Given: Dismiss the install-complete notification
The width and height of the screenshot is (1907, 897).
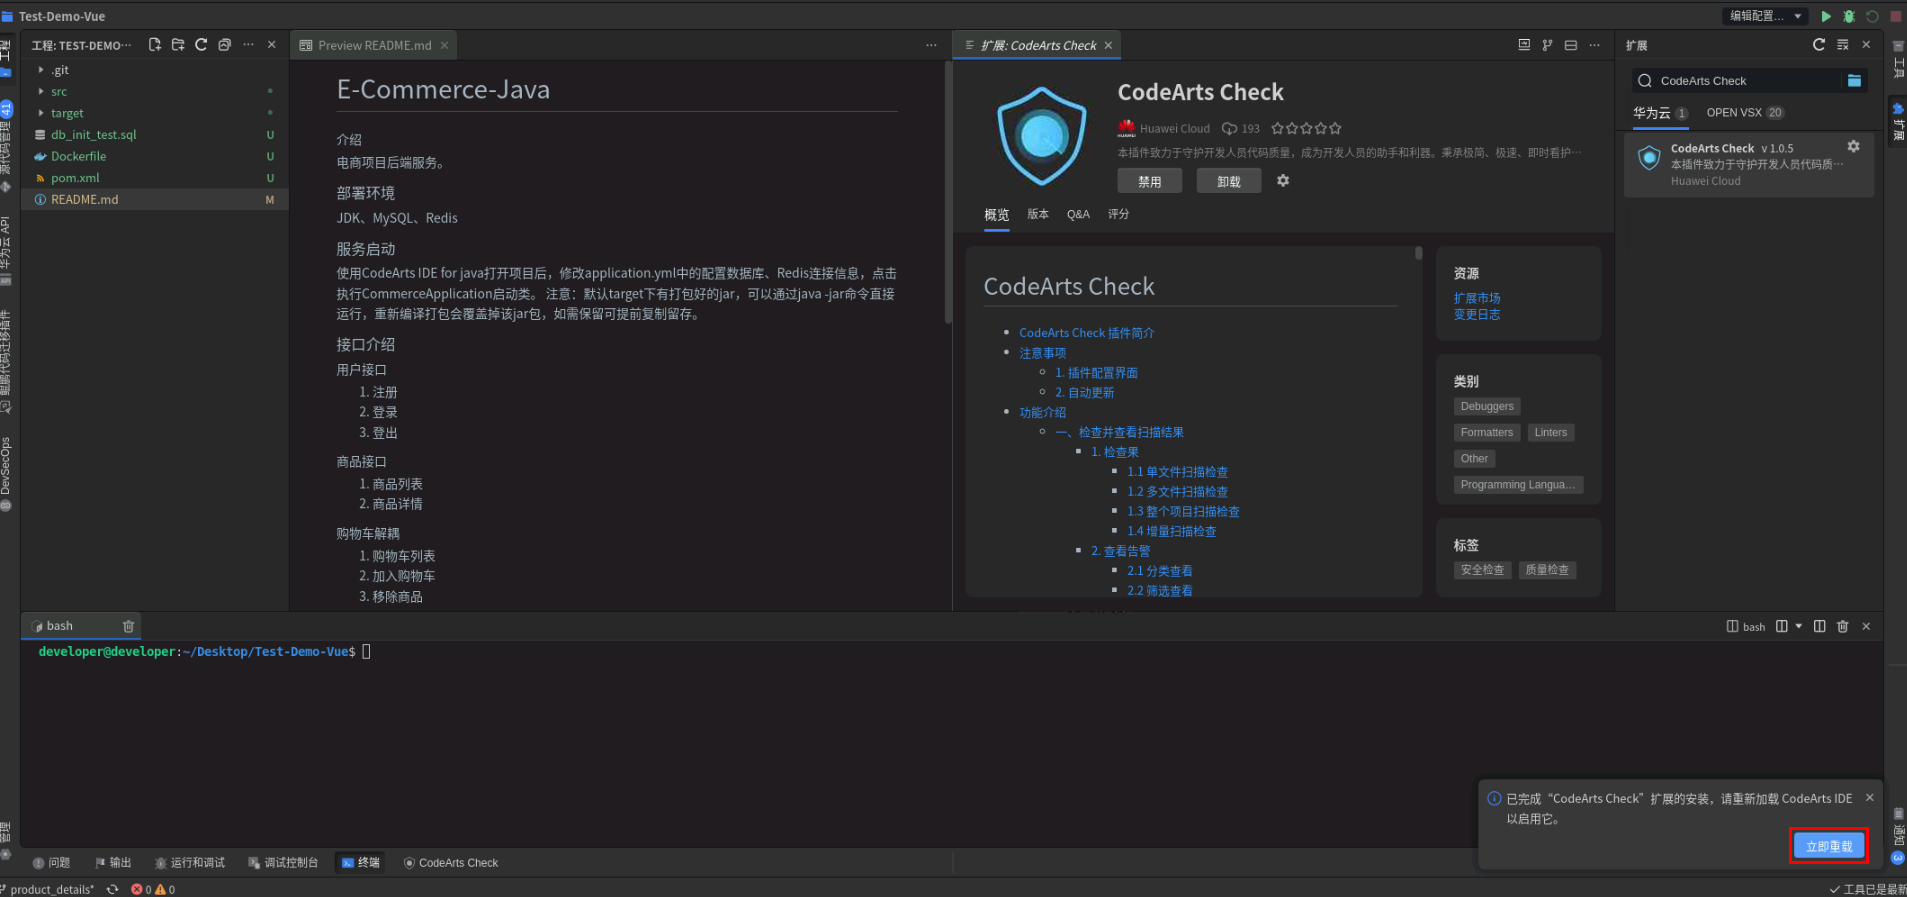Looking at the screenshot, I should (x=1869, y=798).
